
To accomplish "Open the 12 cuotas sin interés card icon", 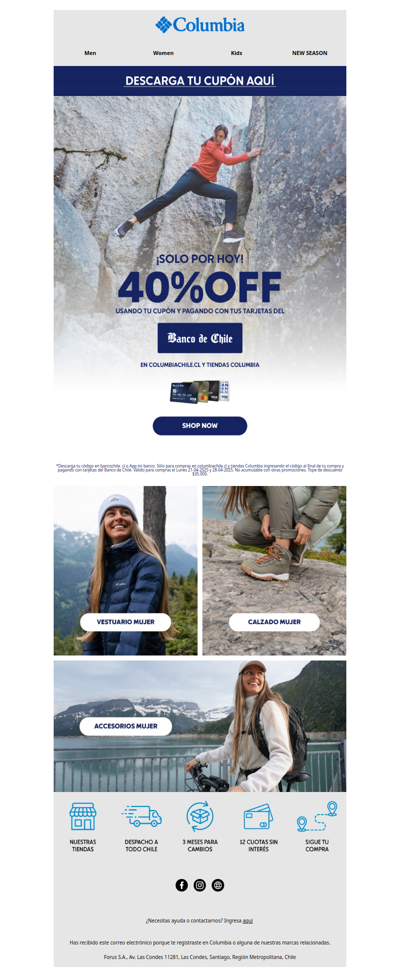I will click(x=258, y=816).
